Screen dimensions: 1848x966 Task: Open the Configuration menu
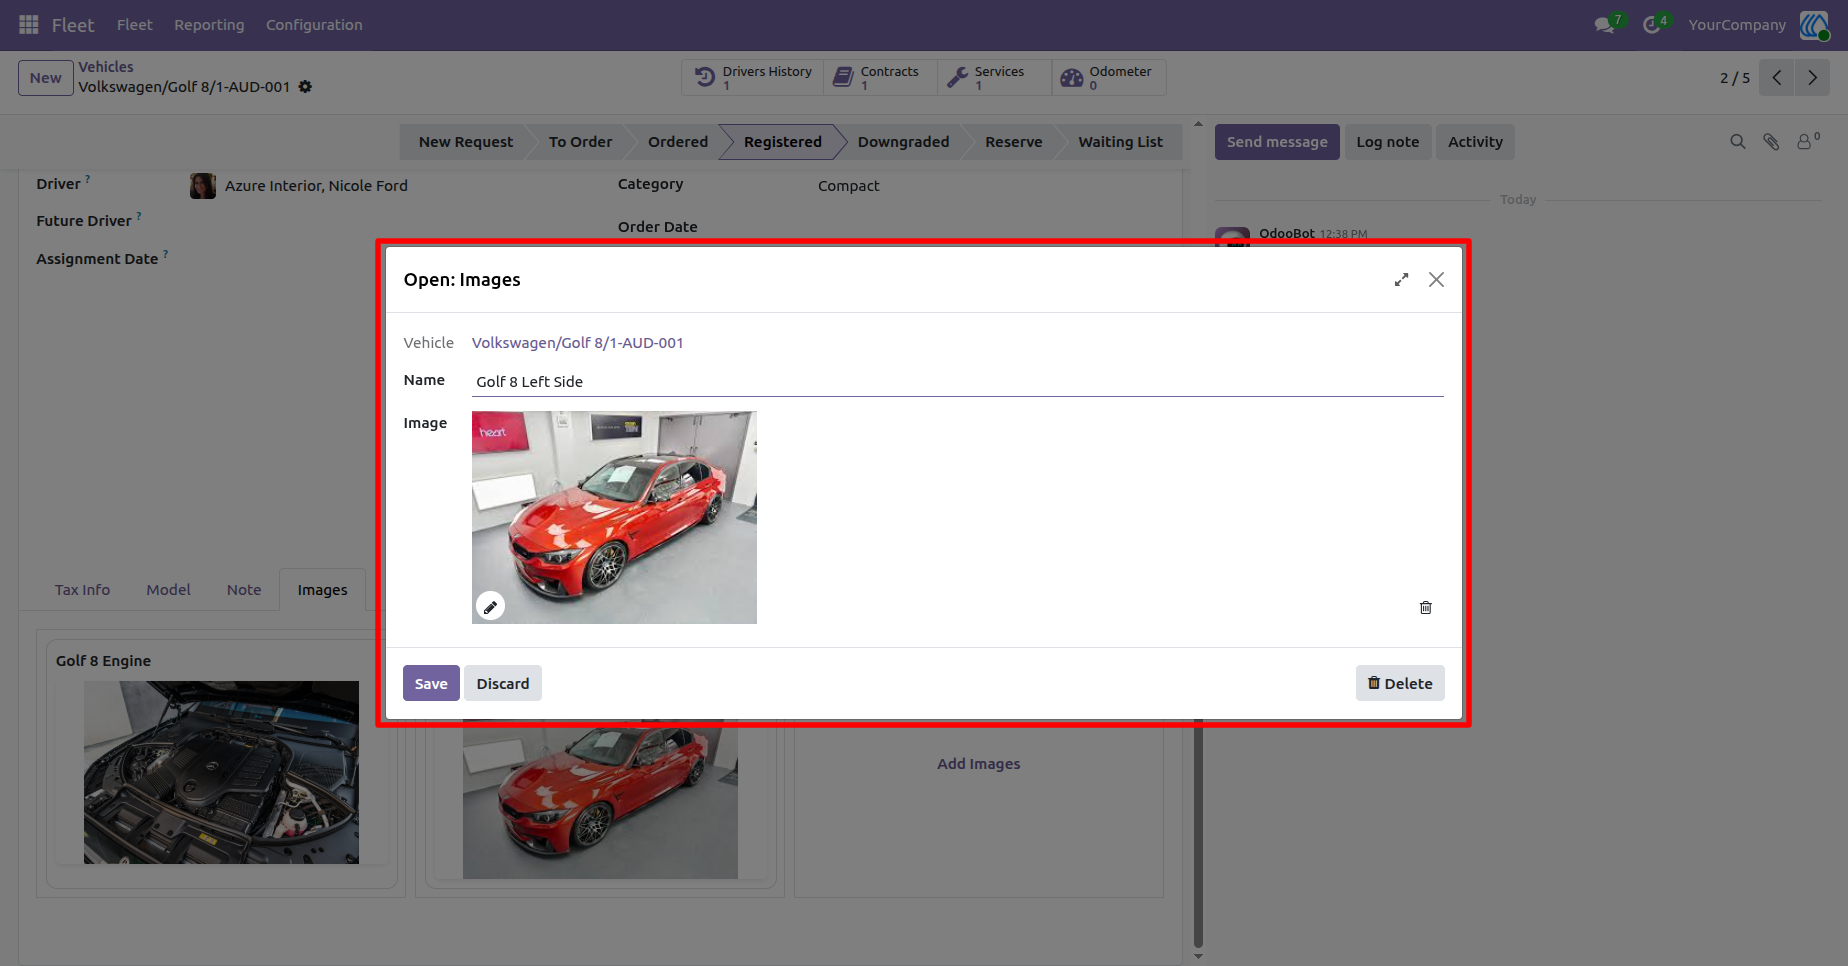[x=314, y=25]
